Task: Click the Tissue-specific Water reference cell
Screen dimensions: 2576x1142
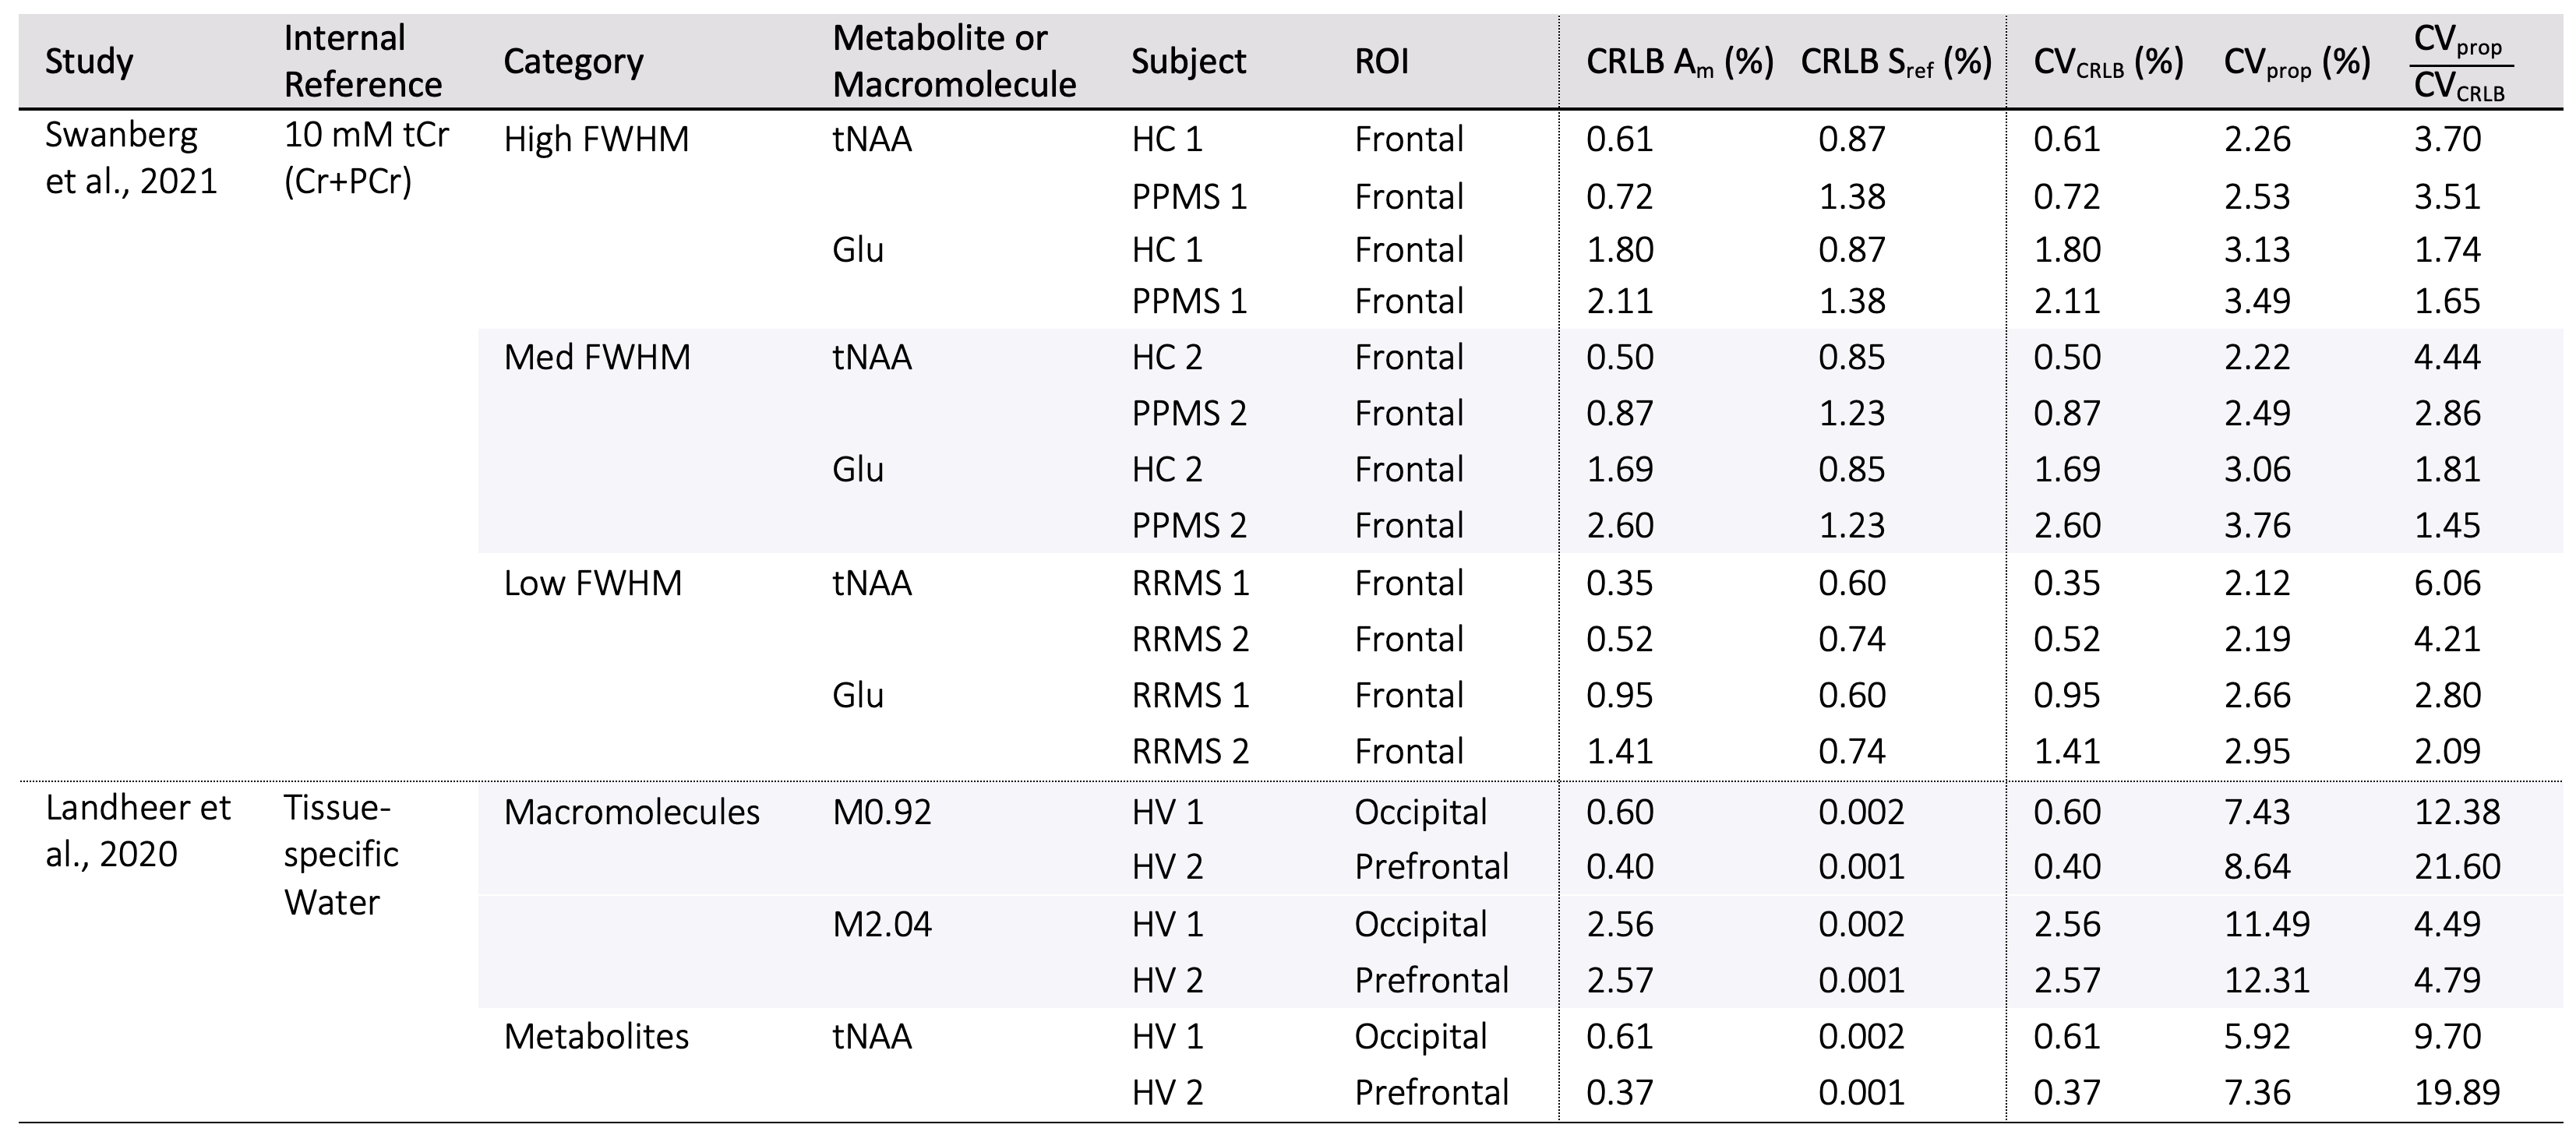Action: [341, 854]
